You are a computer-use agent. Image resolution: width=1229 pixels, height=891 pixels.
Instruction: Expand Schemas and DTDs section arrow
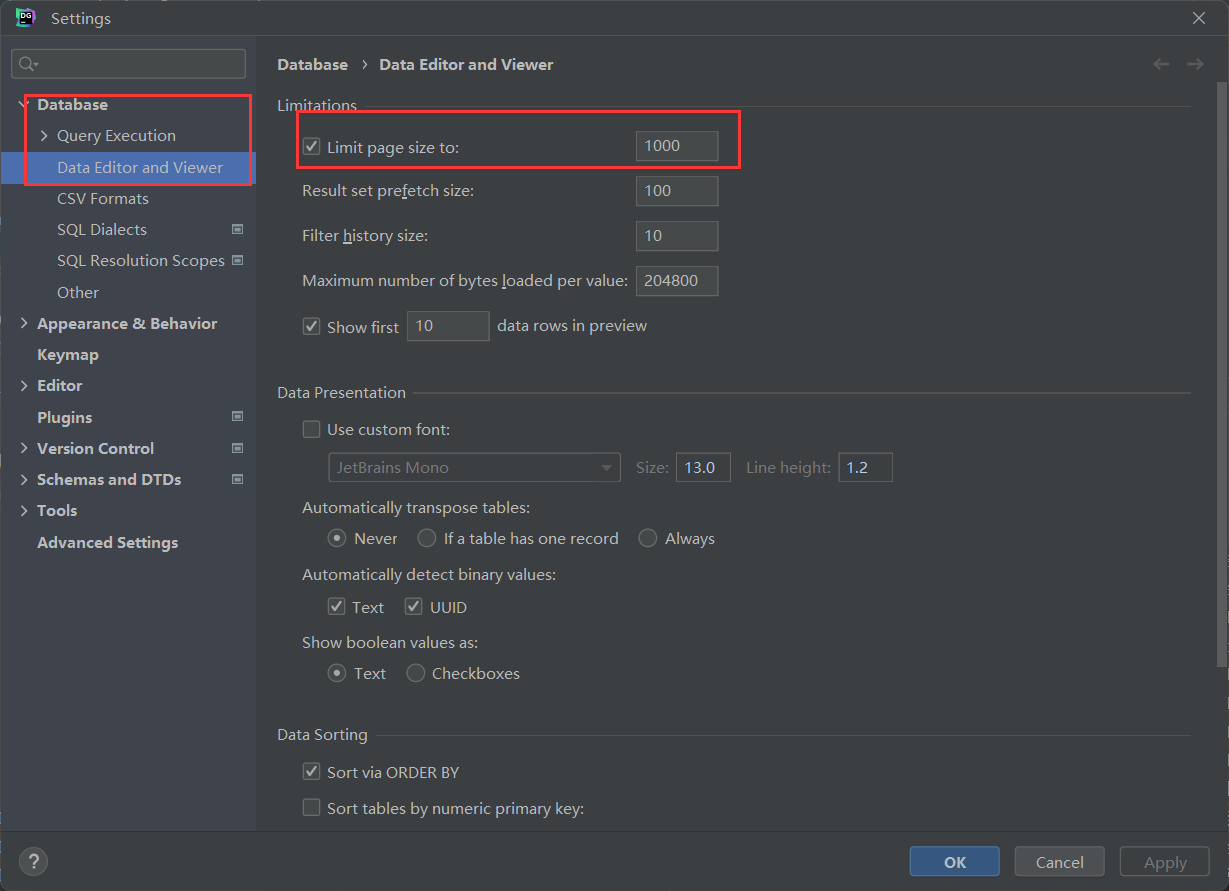tap(24, 479)
